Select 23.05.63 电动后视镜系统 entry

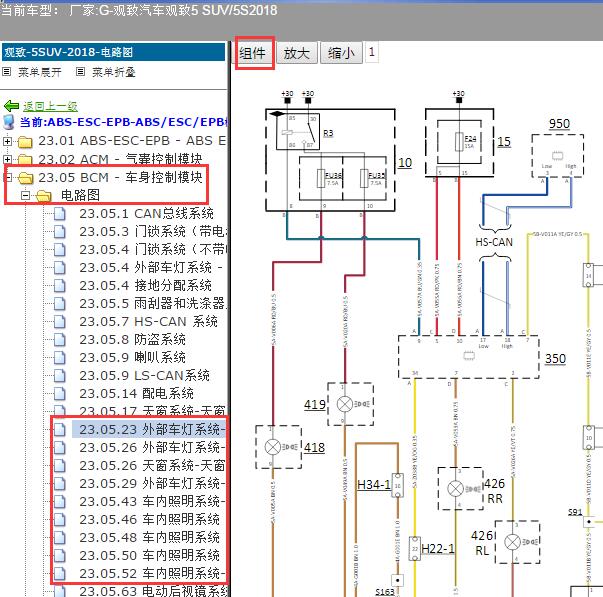[154, 591]
